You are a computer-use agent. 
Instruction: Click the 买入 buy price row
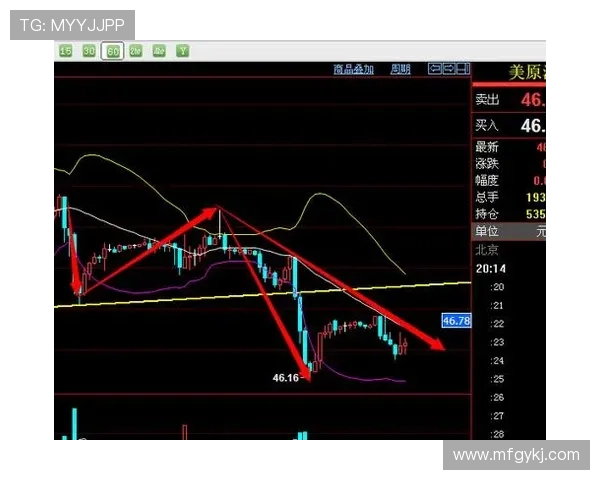(511, 126)
